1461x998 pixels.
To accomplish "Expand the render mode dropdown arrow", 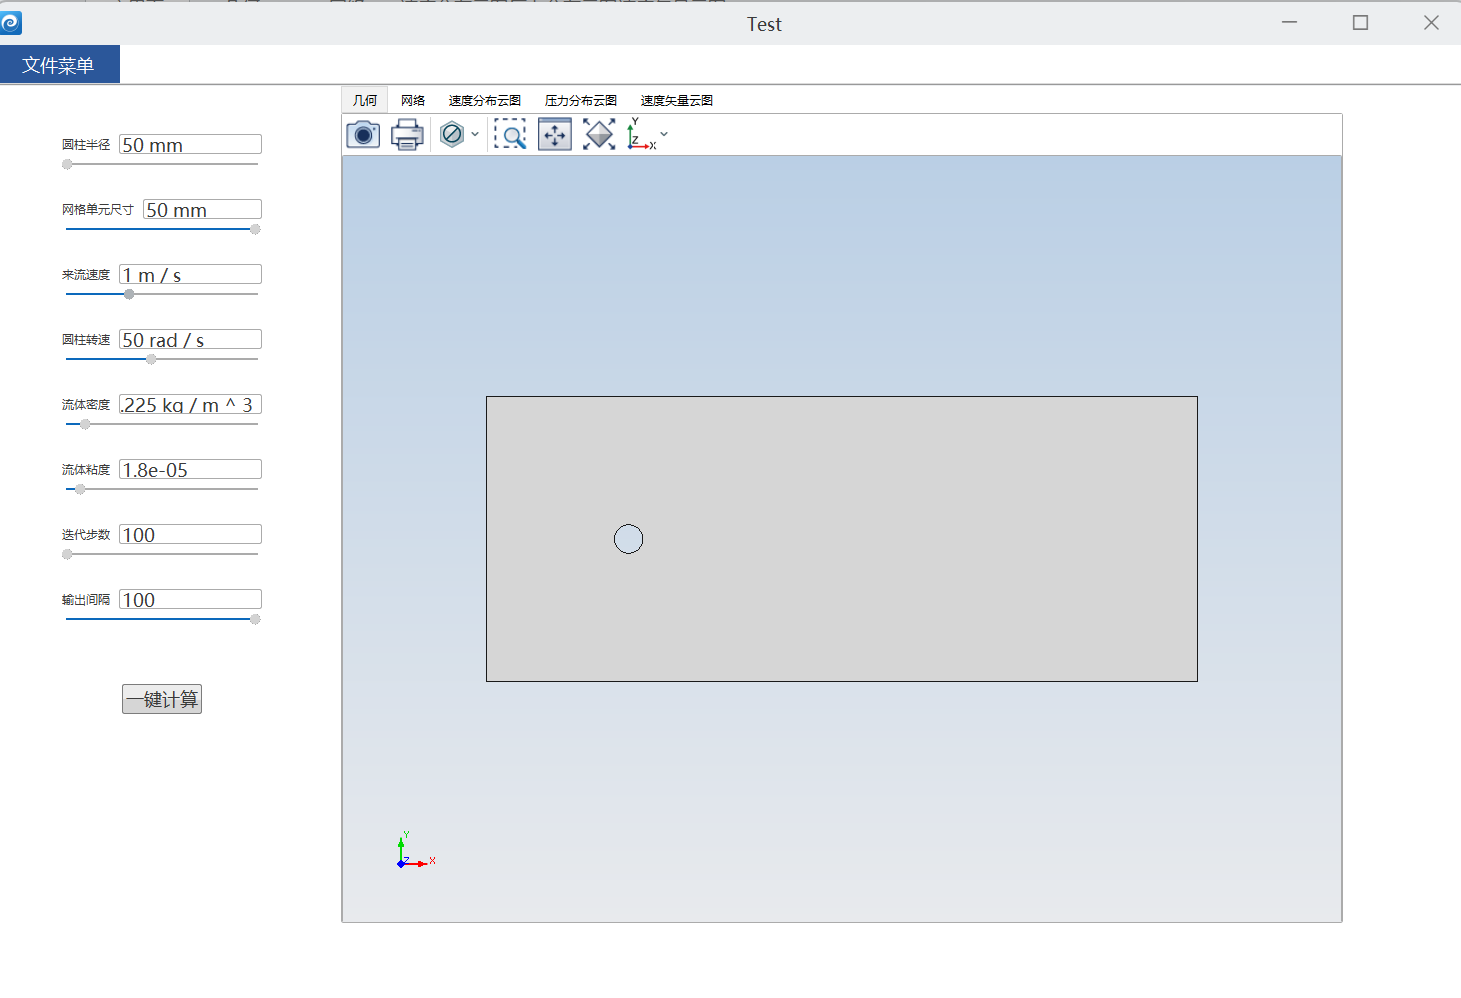I will (475, 134).
